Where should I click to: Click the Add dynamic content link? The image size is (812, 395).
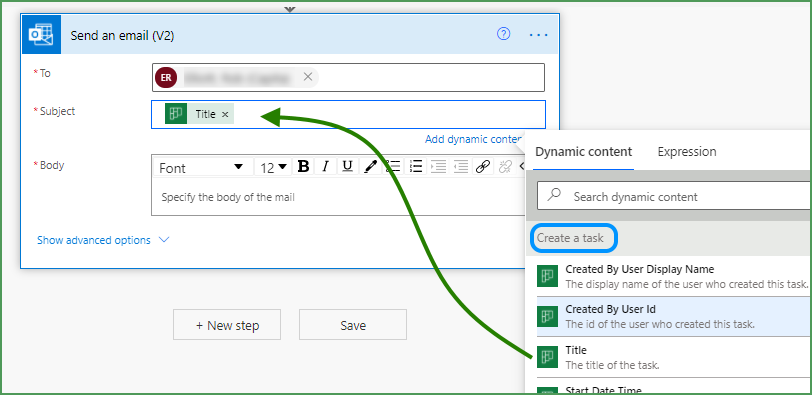pyautogui.click(x=473, y=139)
